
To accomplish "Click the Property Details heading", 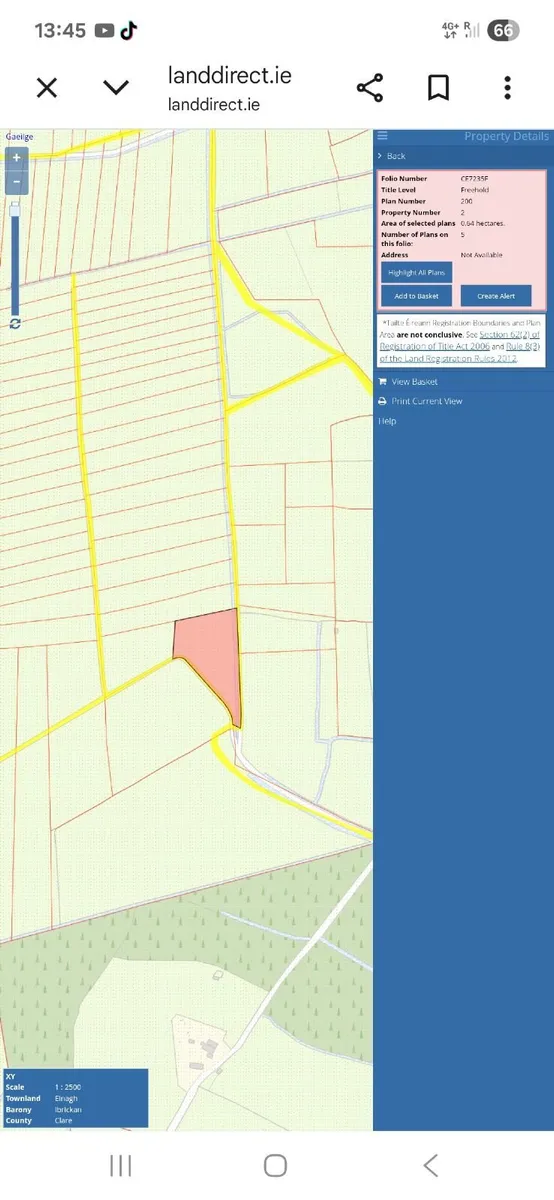I will (506, 136).
